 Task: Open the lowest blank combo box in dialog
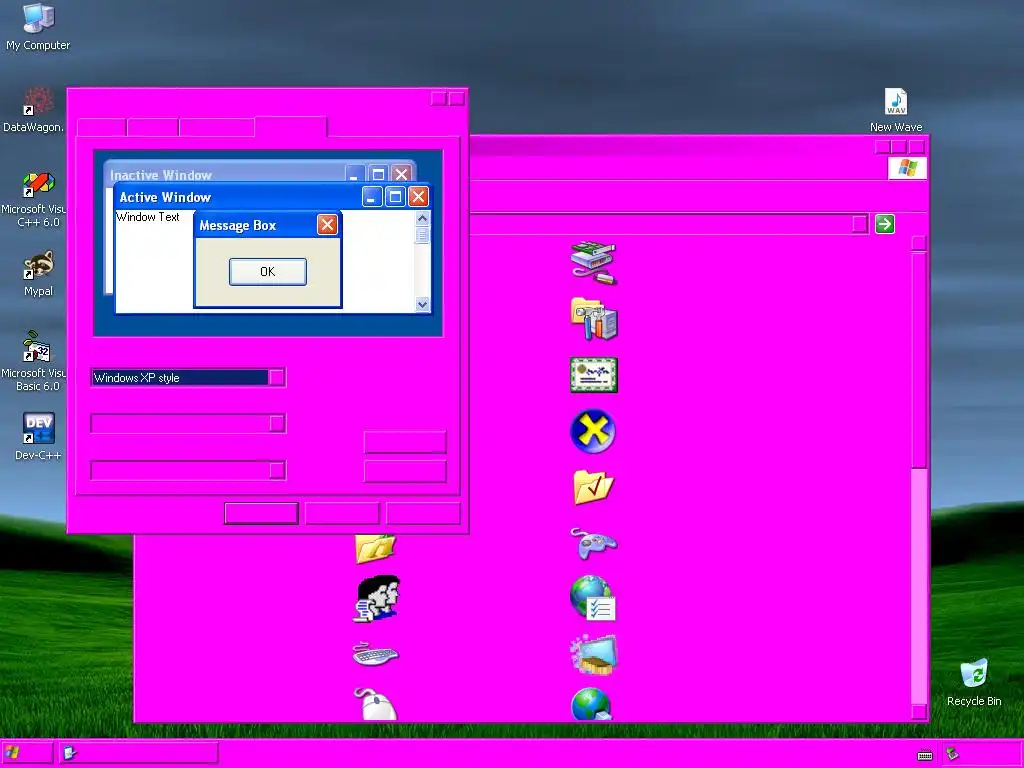pyautogui.click(x=188, y=470)
